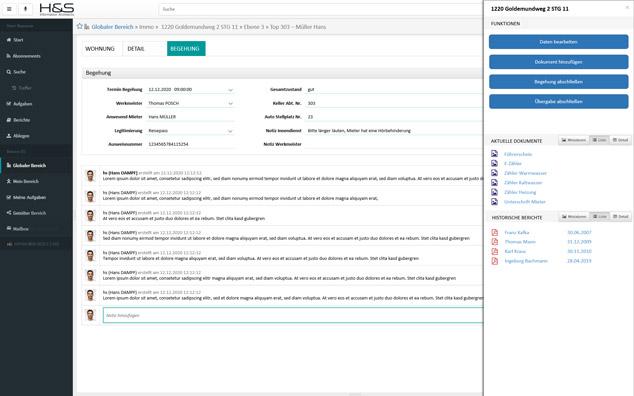634x396 pixels.
Task: Switch Historische Berichte to Miniaturen view
Action: [x=574, y=216]
